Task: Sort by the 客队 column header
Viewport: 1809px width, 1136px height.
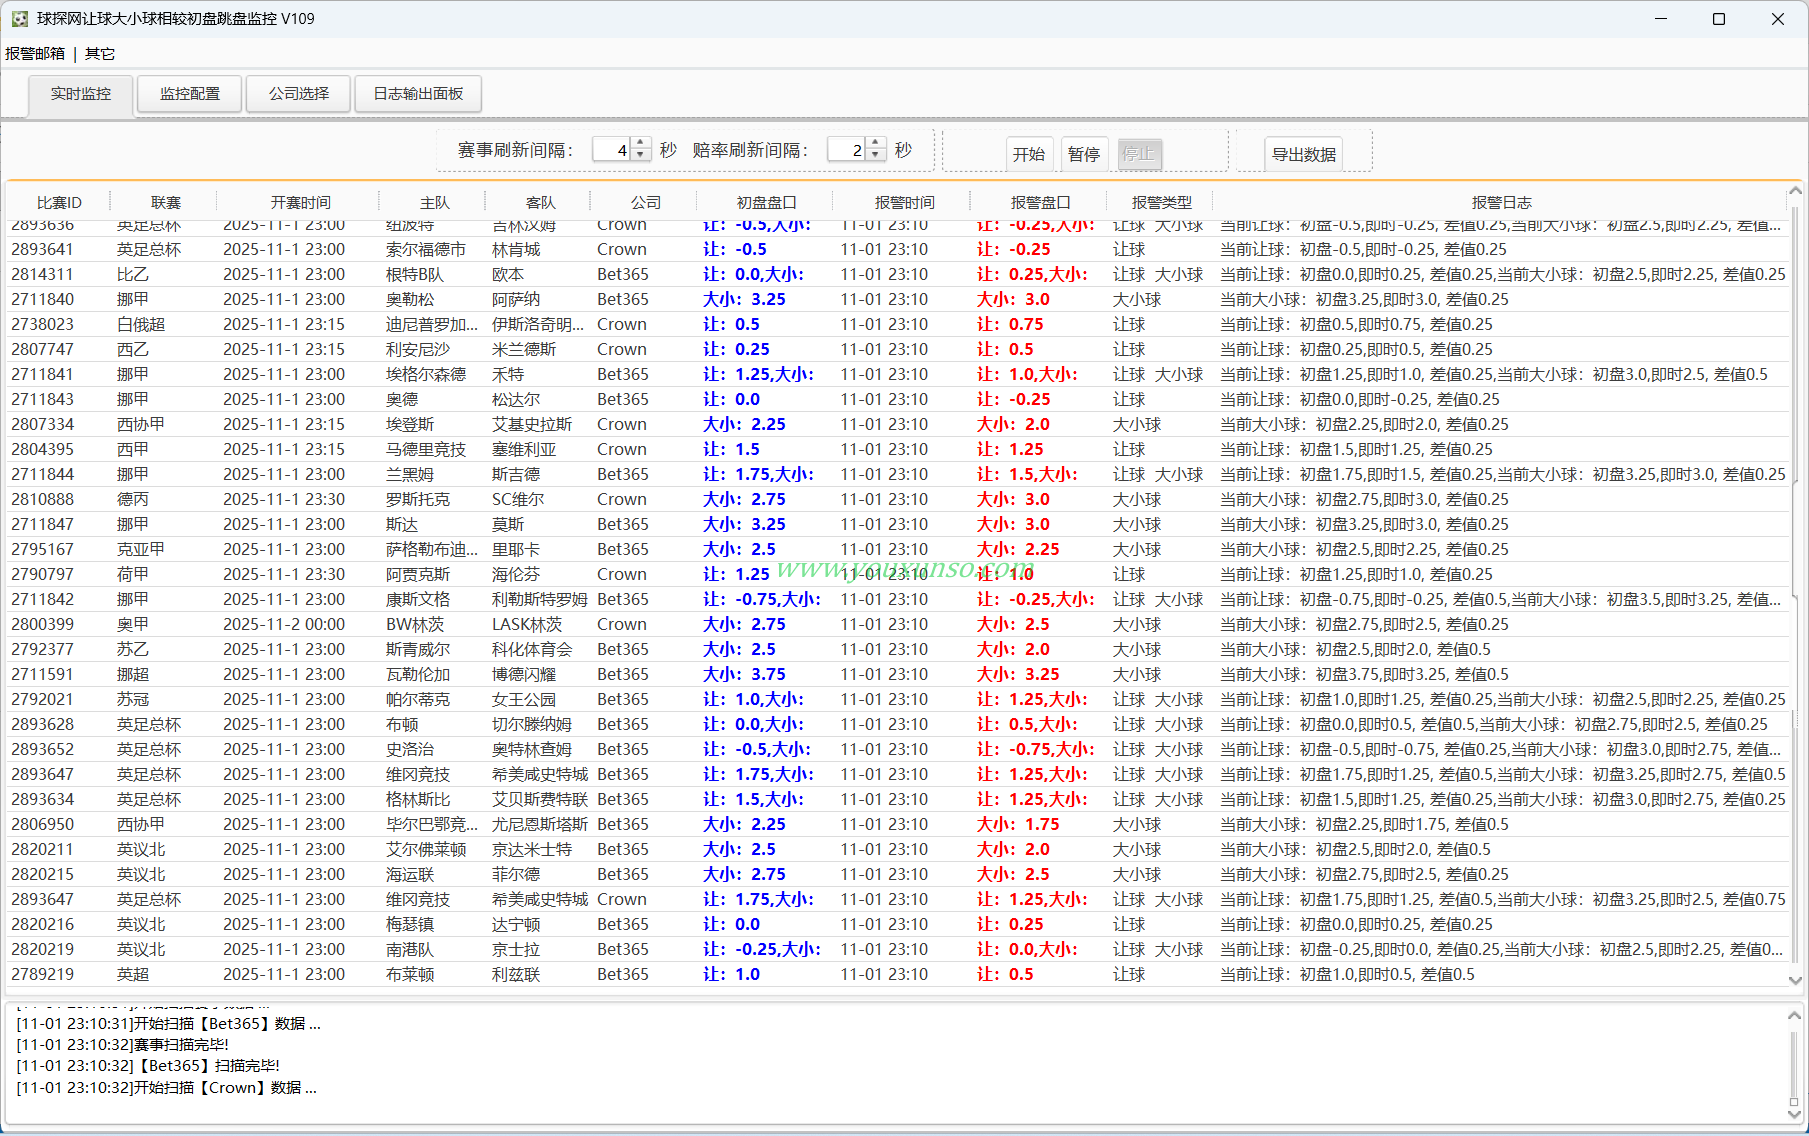Action: pos(541,203)
